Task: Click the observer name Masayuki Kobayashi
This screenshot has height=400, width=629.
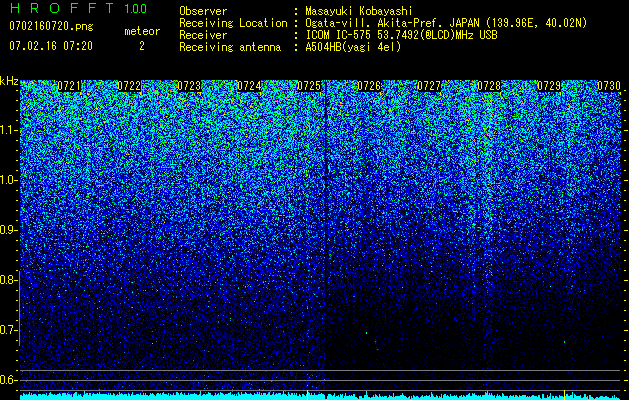Action: 359,11
